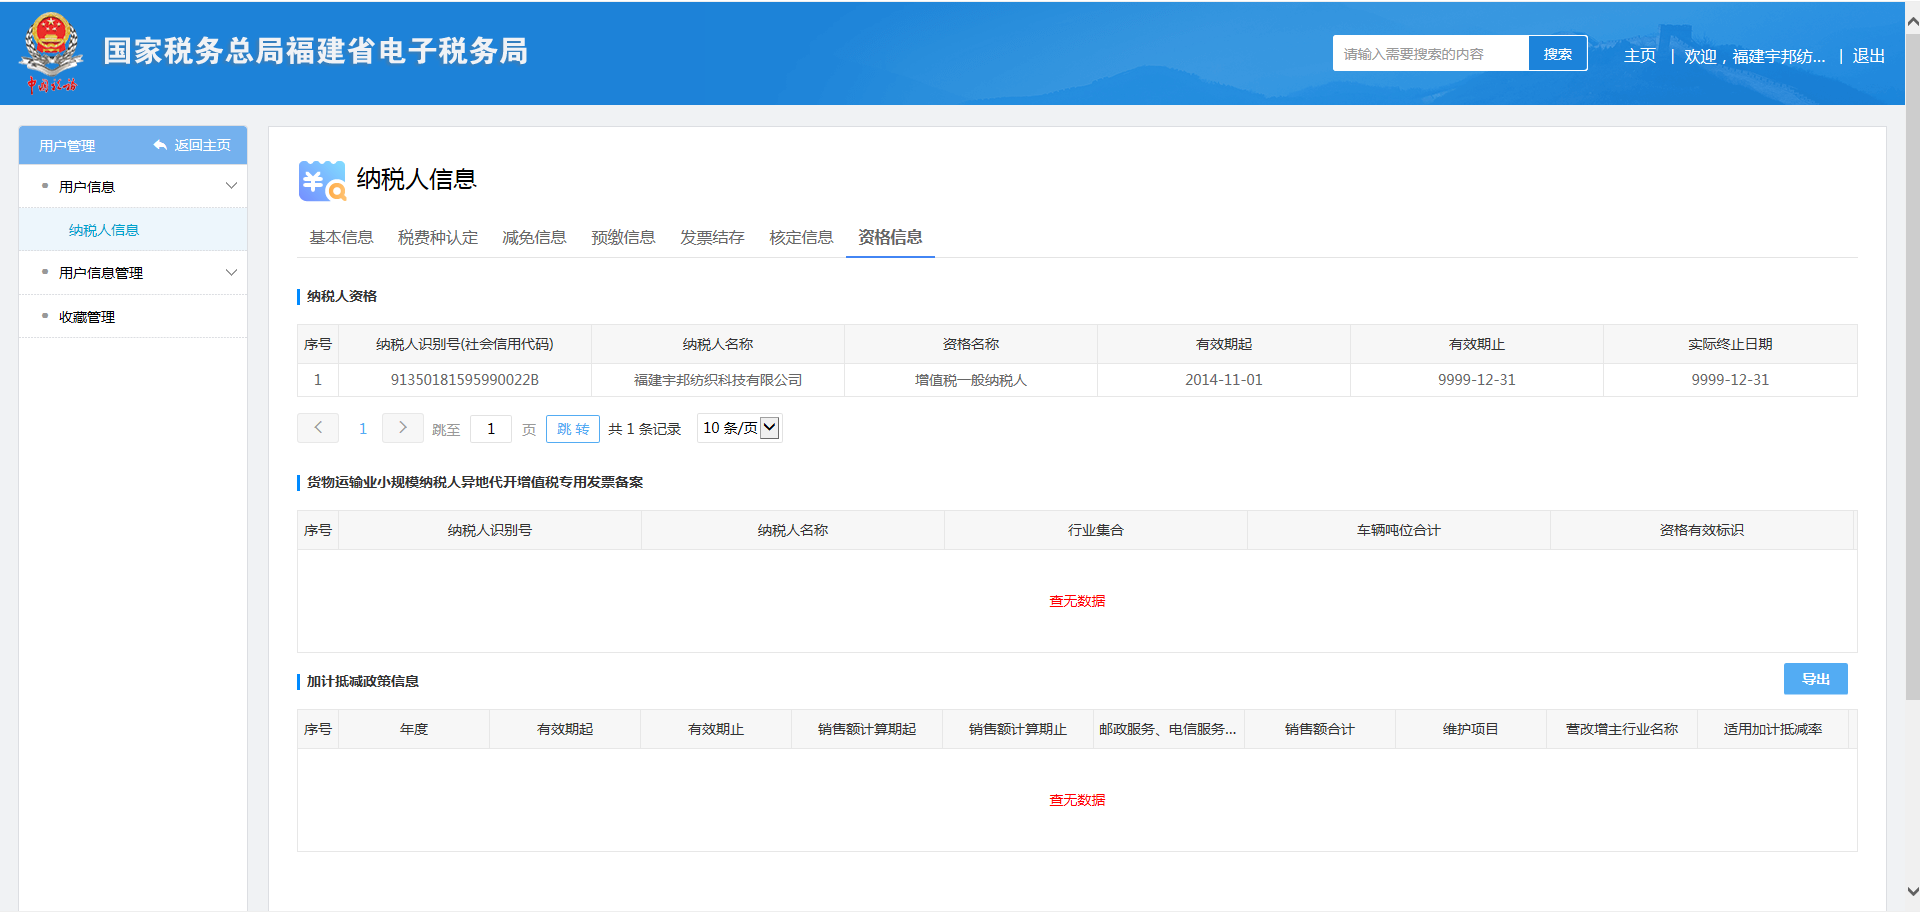Focus the header search input field
Image resolution: width=1920 pixels, height=913 pixels.
click(1430, 54)
